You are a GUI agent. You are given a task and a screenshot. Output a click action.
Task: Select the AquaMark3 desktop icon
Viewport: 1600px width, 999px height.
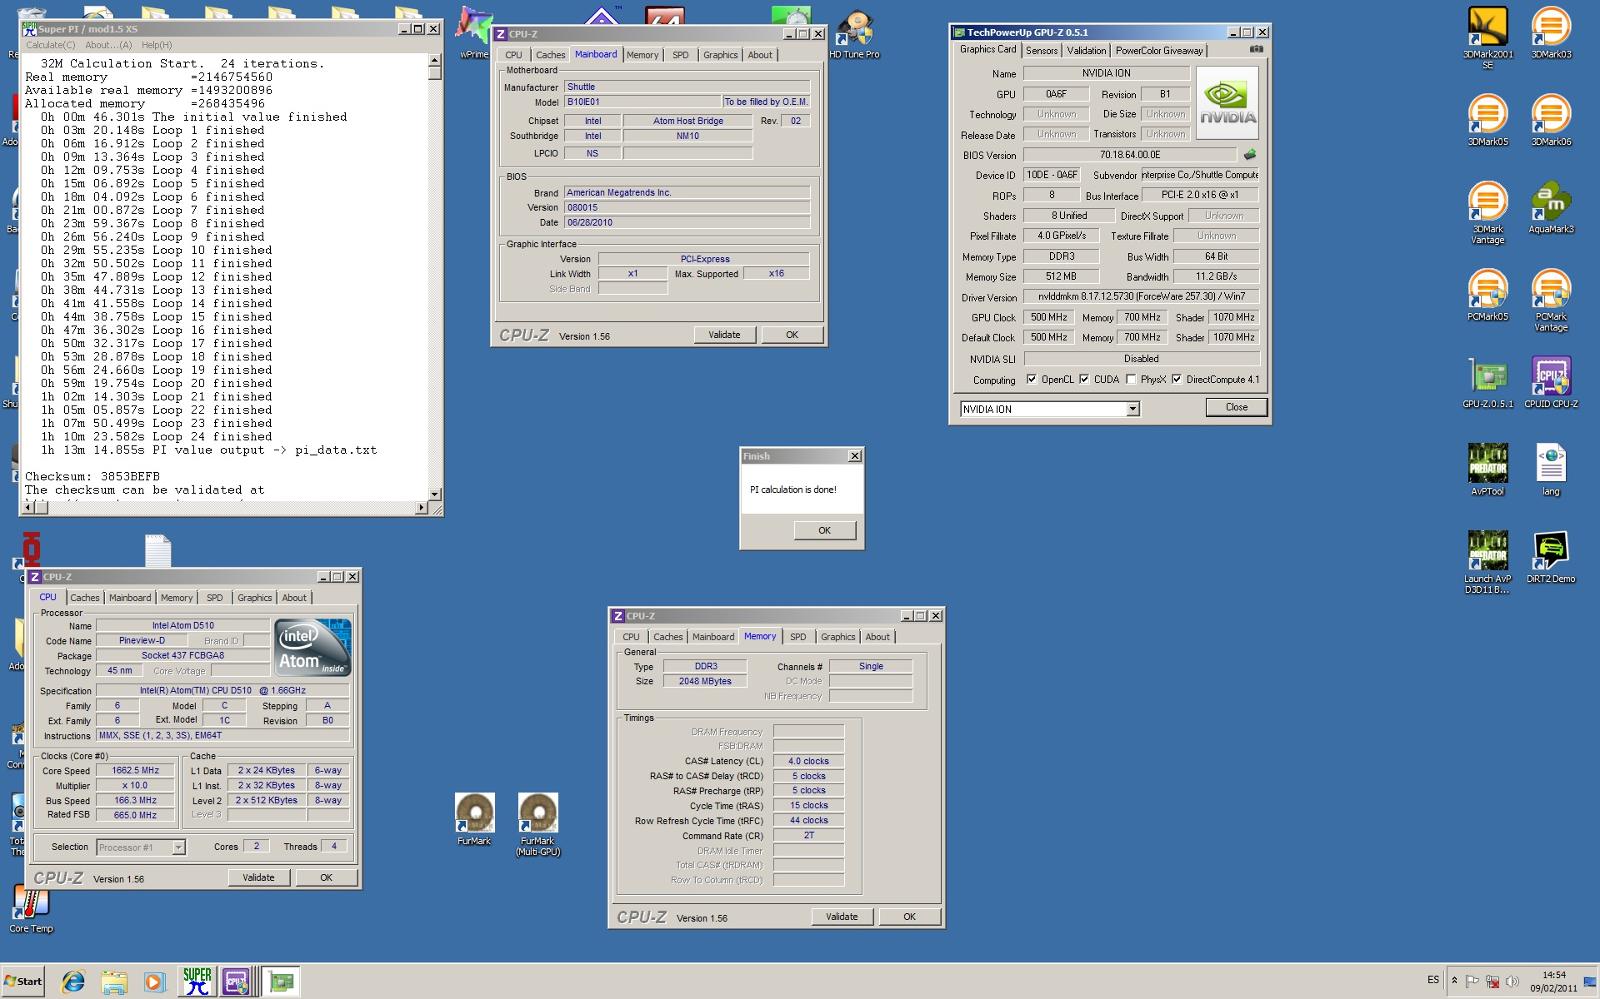(x=1550, y=208)
